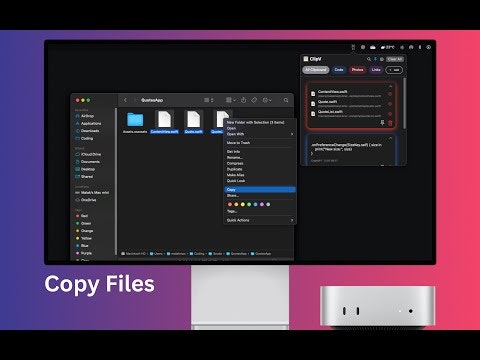Remove ContentView.swift with its red circle icon

(390, 94)
